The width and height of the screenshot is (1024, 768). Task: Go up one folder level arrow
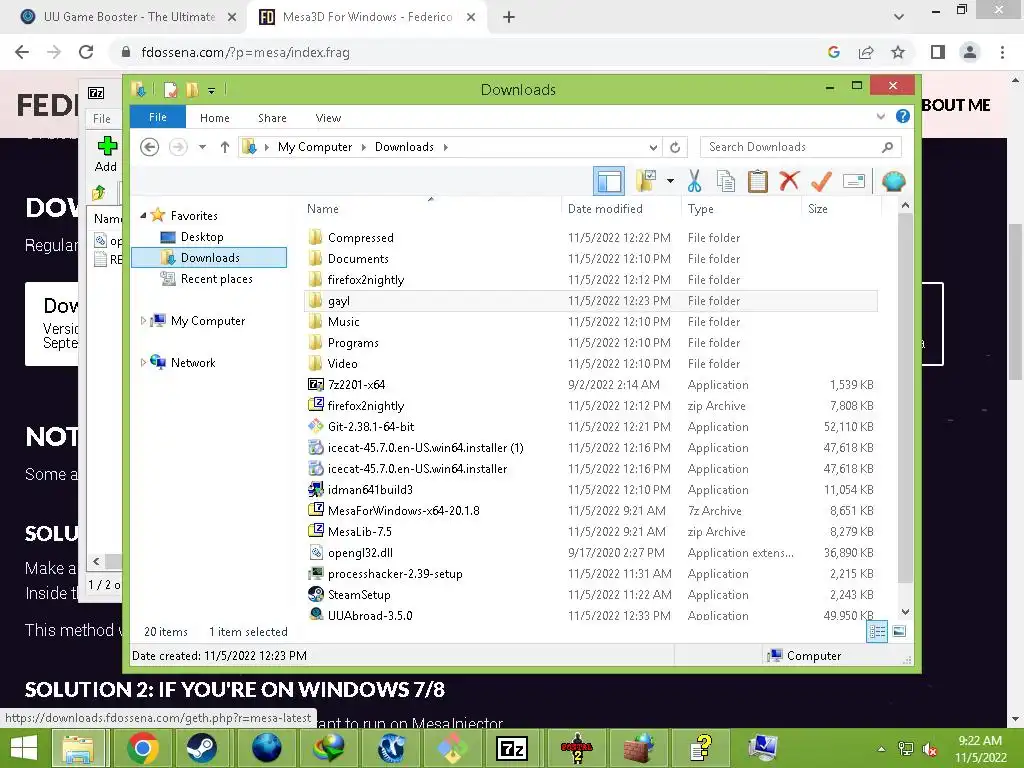point(225,147)
